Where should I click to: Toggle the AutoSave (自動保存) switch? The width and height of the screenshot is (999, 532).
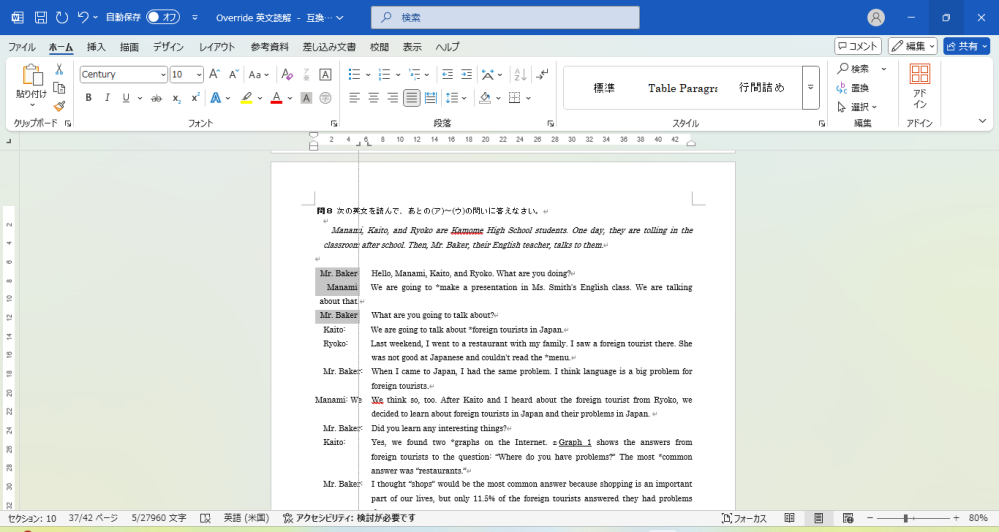[163, 18]
